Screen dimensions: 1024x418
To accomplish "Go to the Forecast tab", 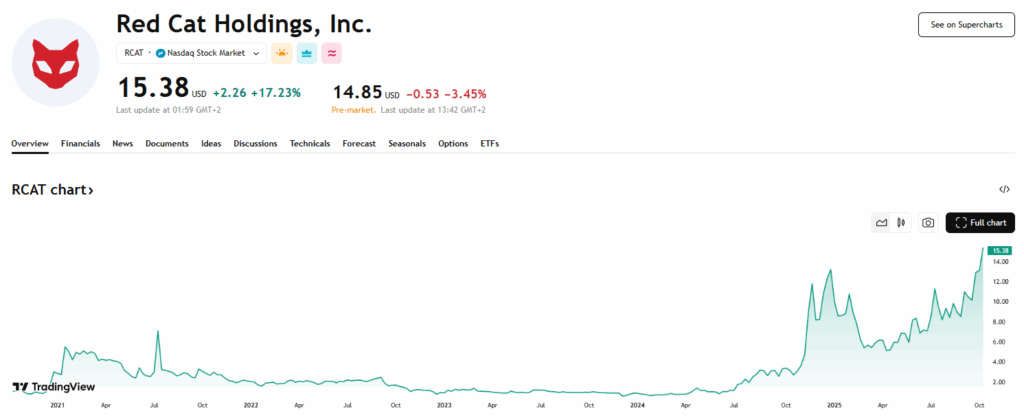I will (x=359, y=144).
